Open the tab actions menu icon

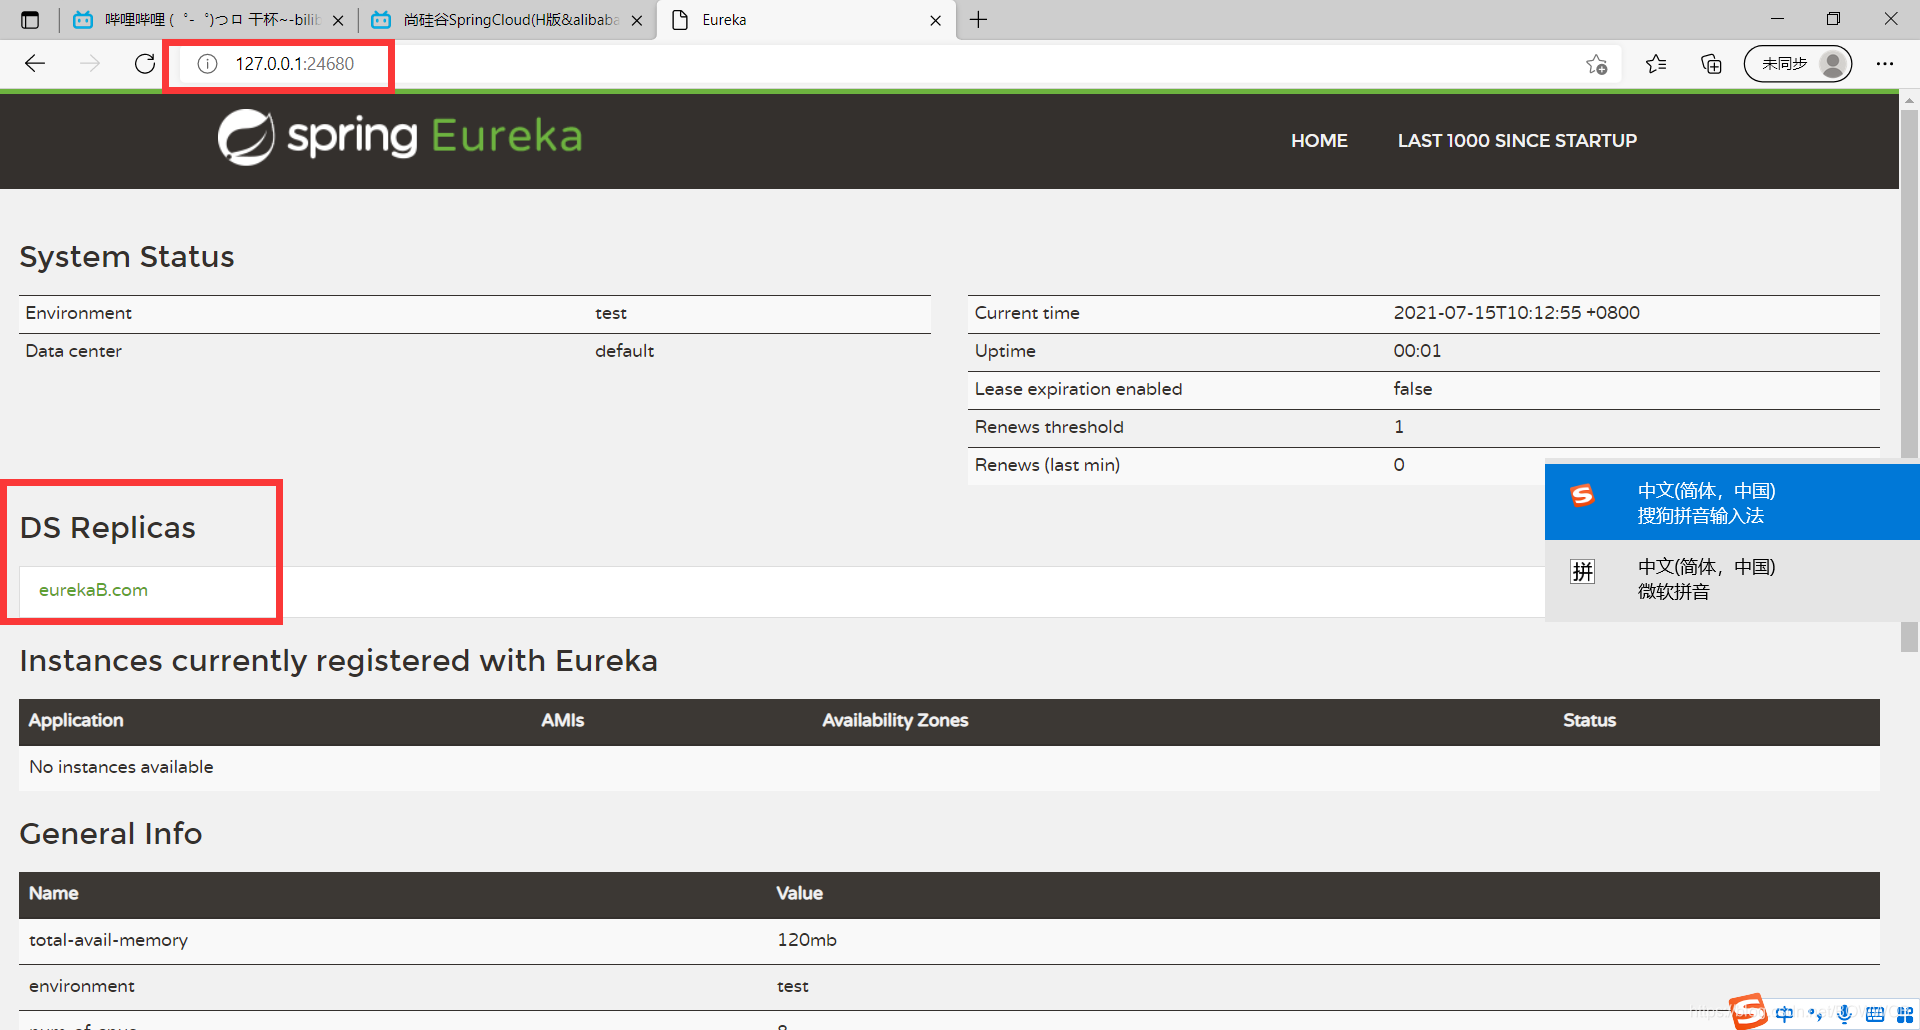click(30, 20)
